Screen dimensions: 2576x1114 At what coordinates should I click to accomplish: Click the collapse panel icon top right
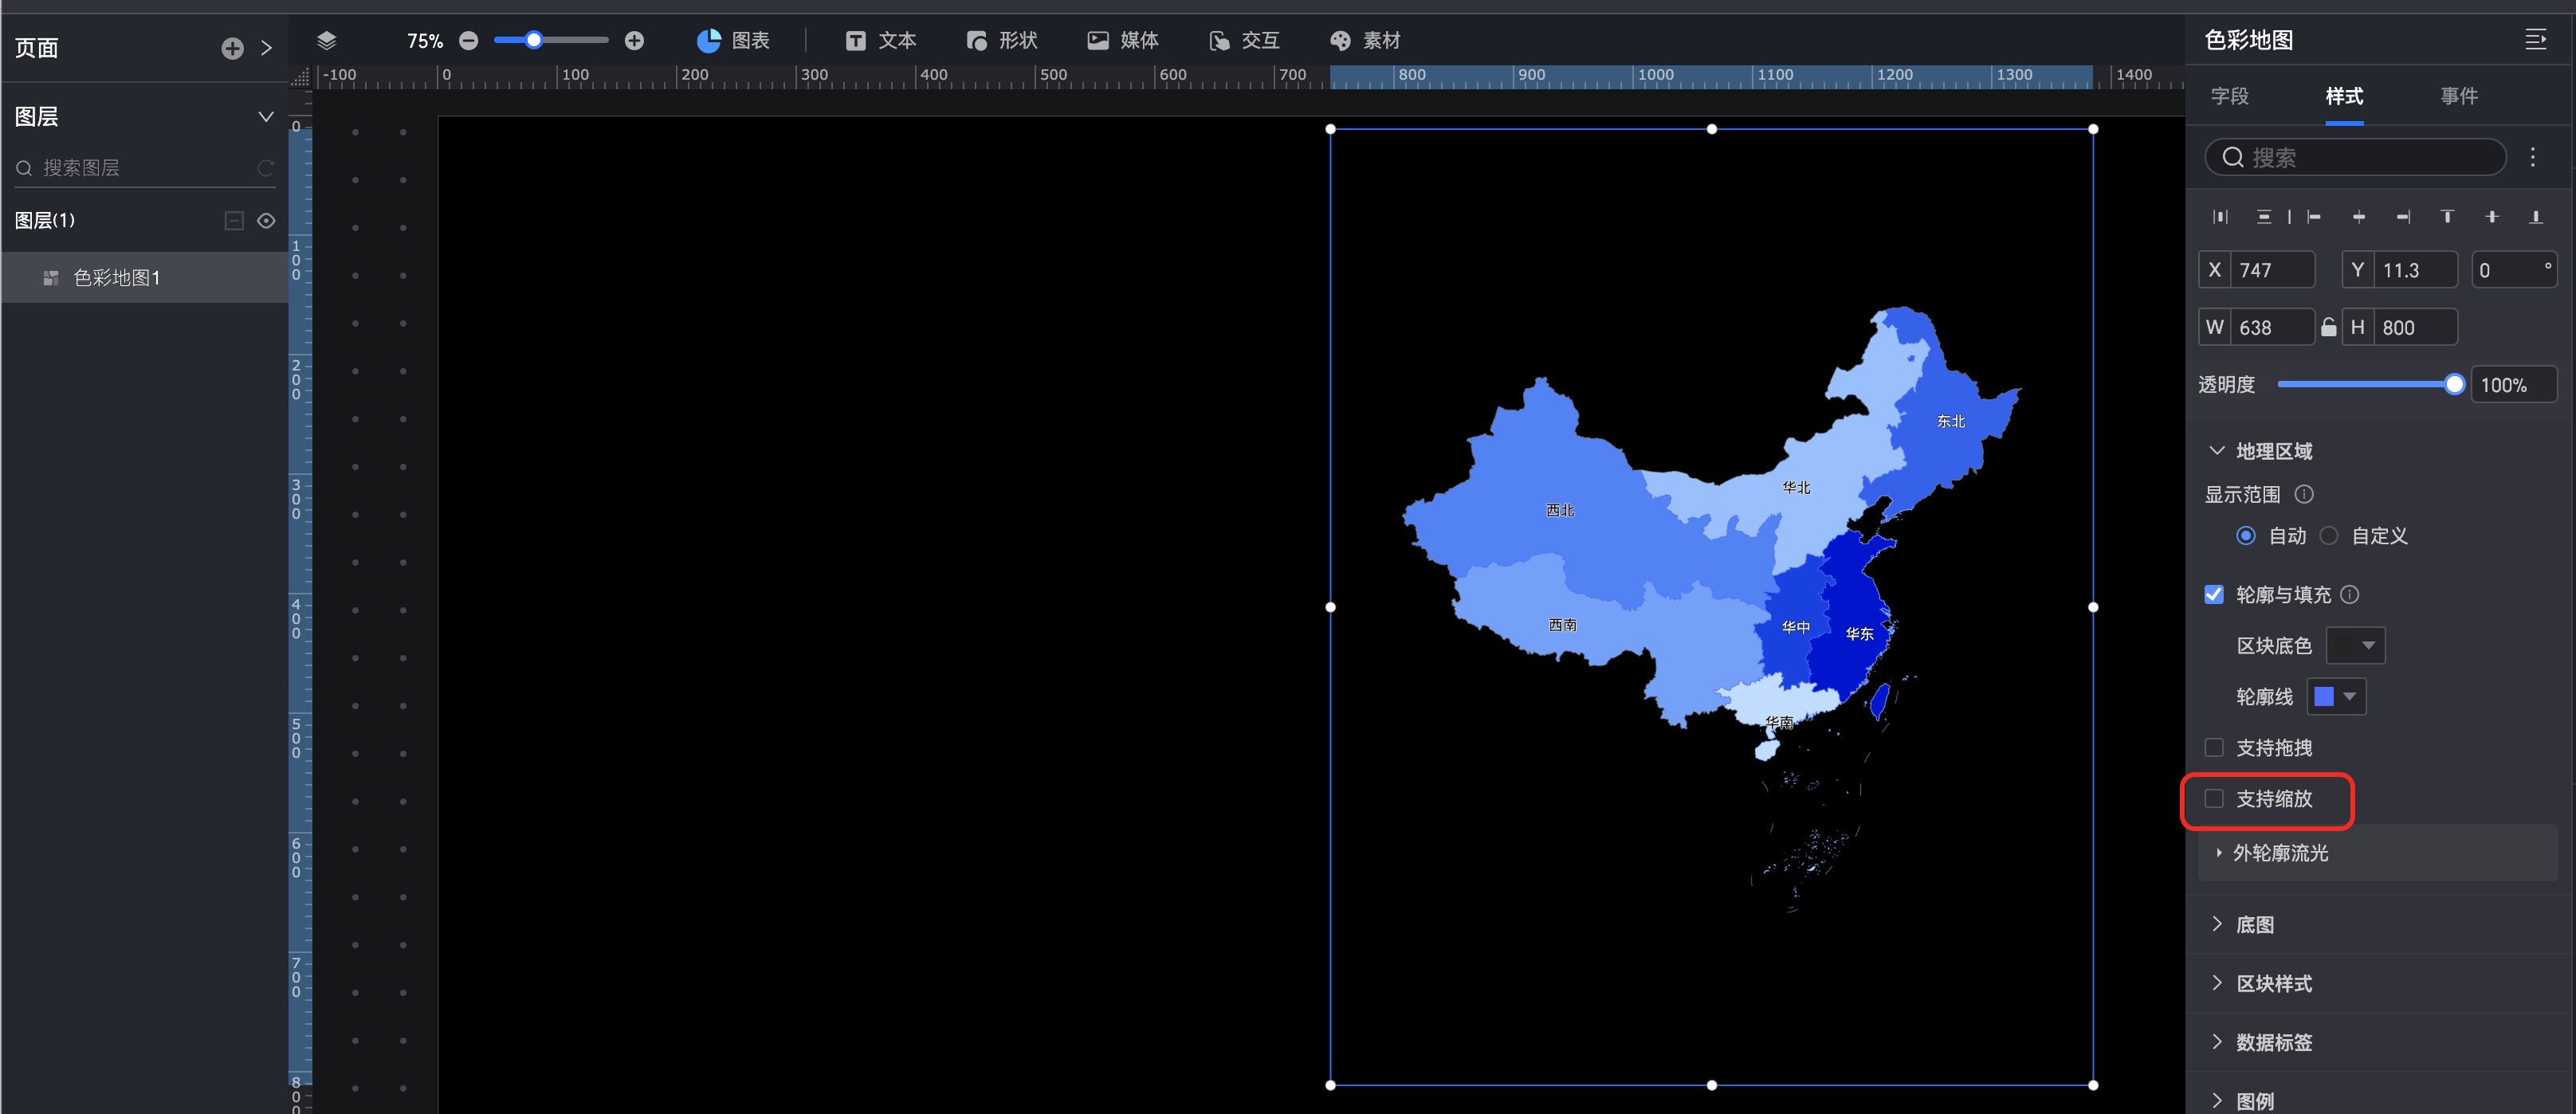[x=2535, y=39]
